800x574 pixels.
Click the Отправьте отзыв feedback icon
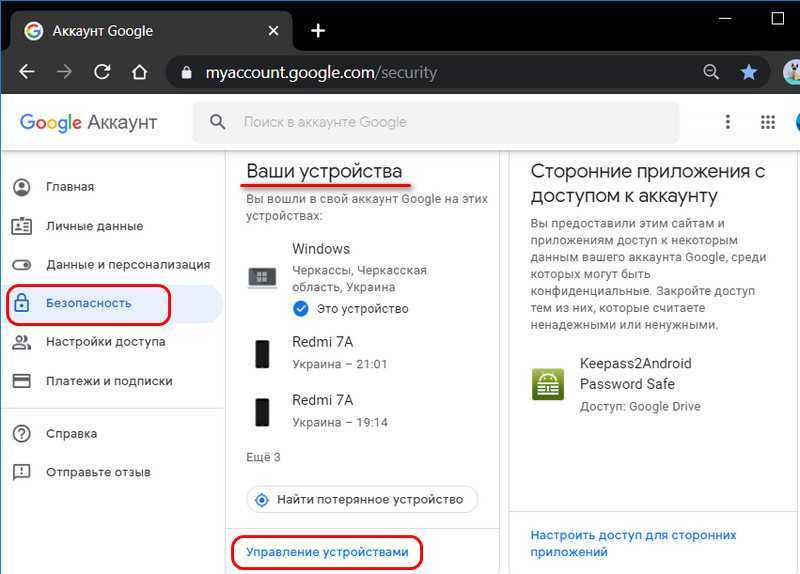tap(21, 472)
